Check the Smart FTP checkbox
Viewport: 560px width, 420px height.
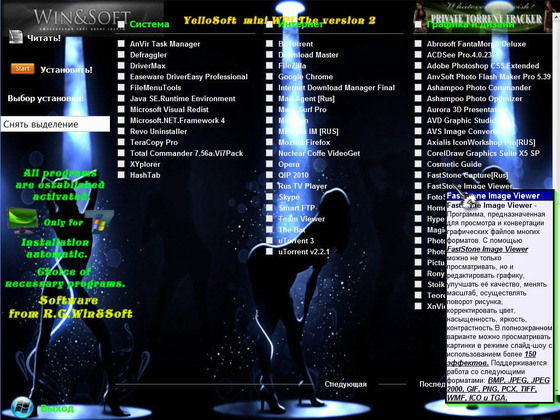tap(269, 208)
